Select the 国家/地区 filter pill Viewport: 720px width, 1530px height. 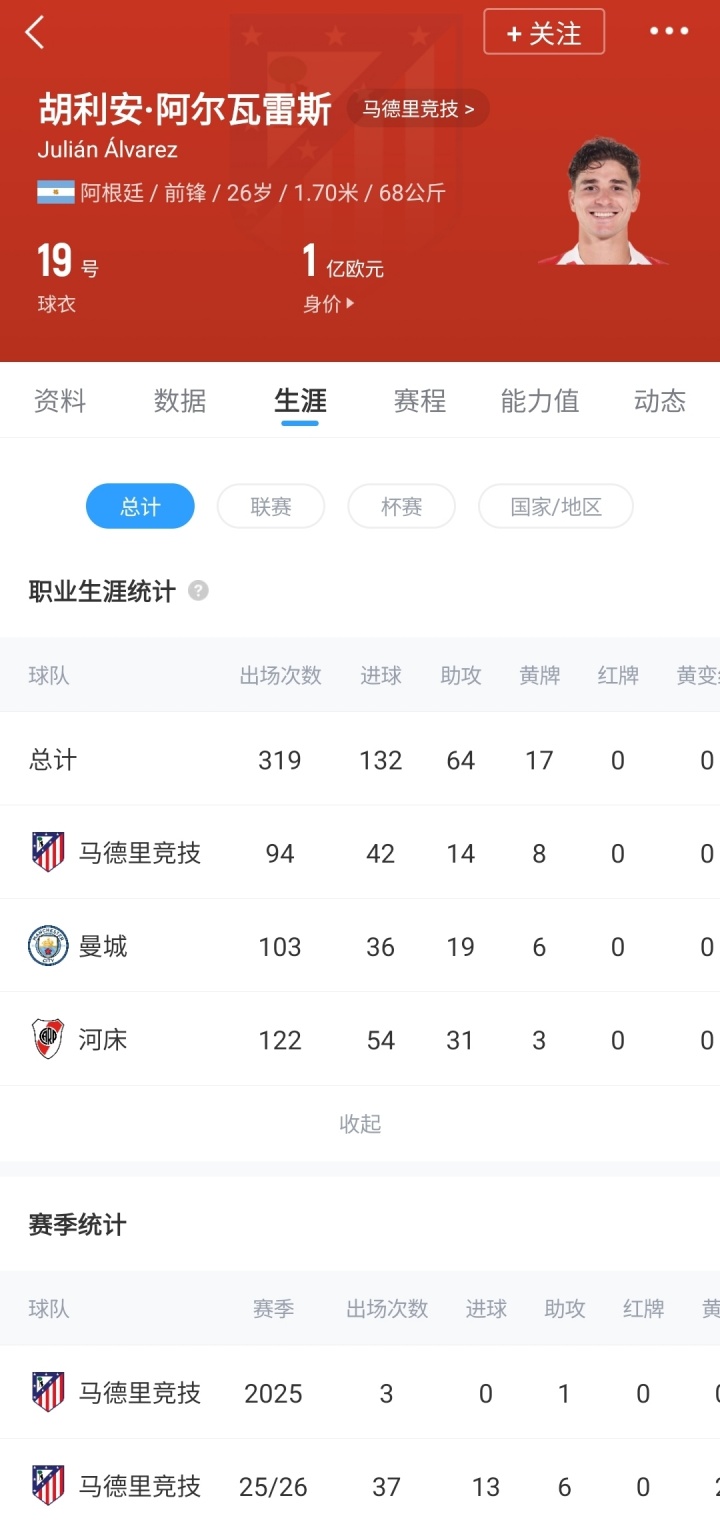pyautogui.click(x=556, y=506)
